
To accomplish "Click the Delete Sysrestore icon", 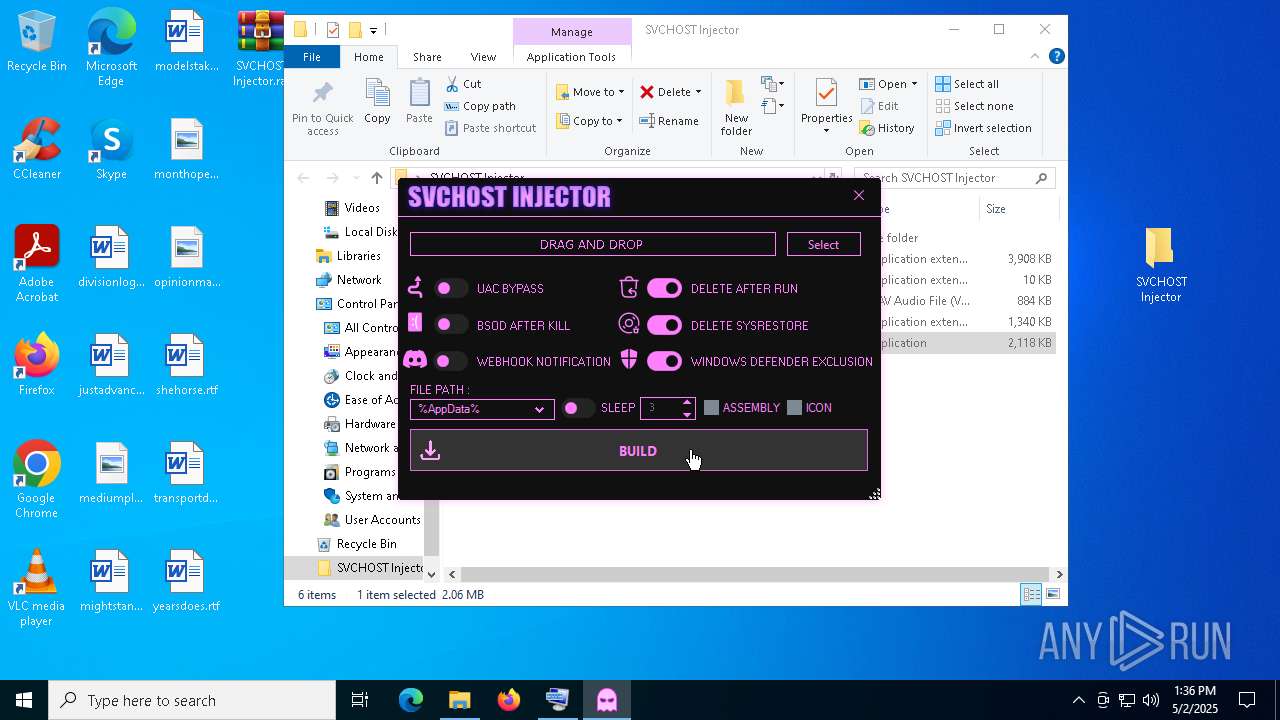I will pyautogui.click(x=629, y=324).
